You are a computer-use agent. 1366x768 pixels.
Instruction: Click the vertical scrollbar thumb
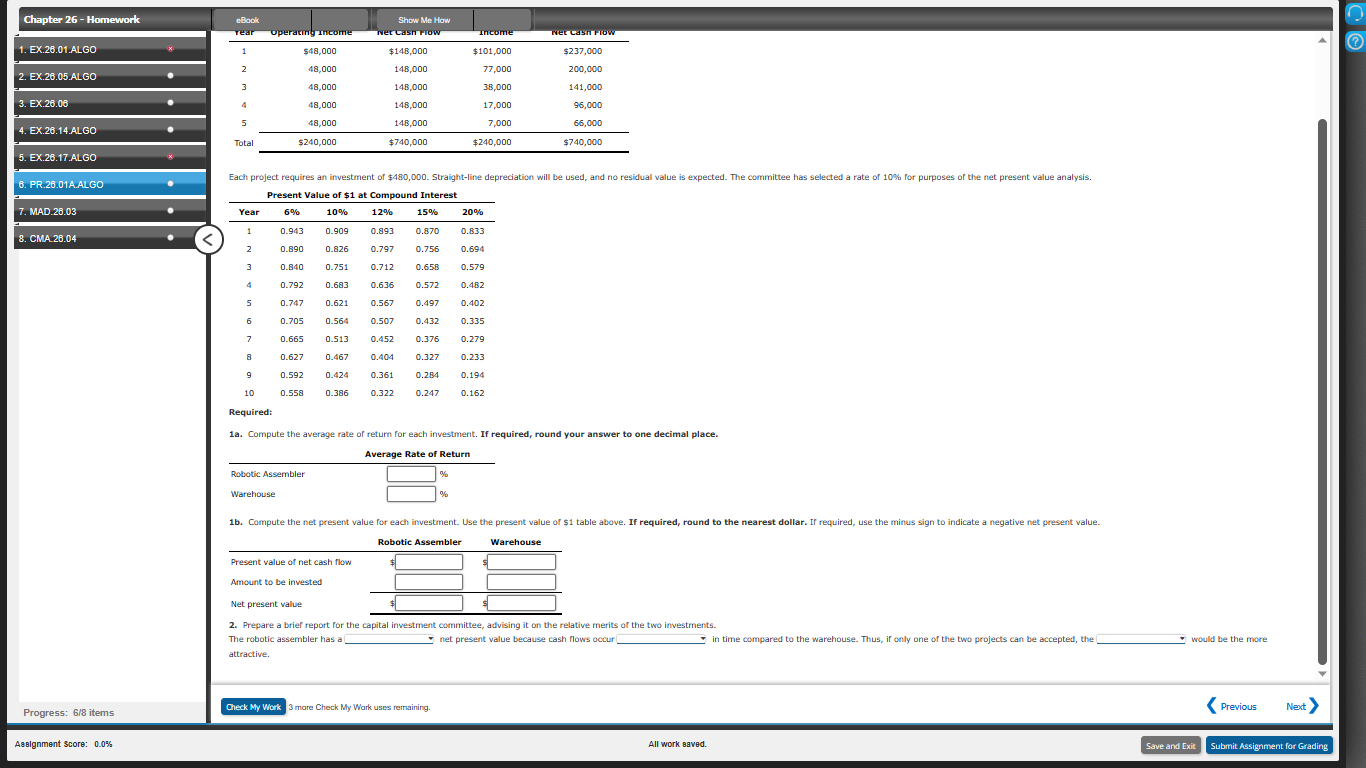coord(1322,392)
